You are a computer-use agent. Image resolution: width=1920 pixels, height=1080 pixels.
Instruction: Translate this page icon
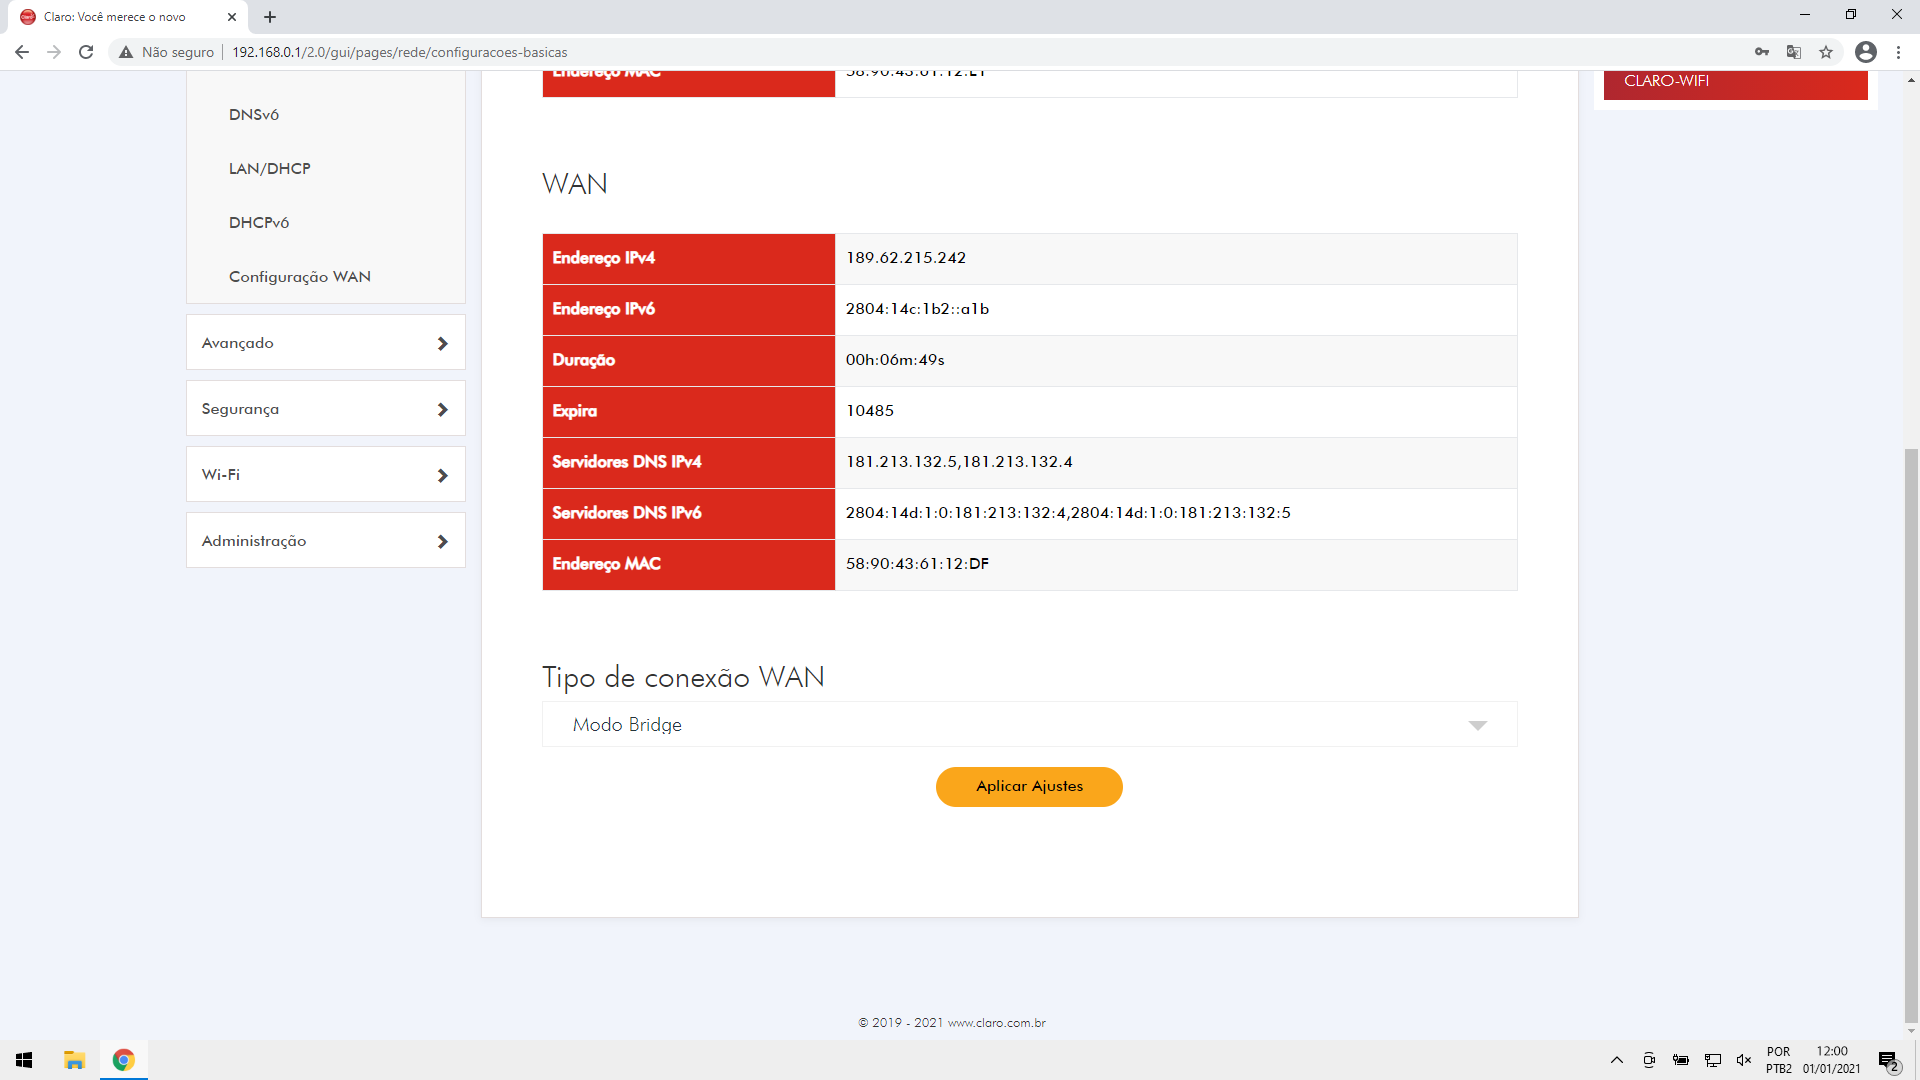(1794, 52)
